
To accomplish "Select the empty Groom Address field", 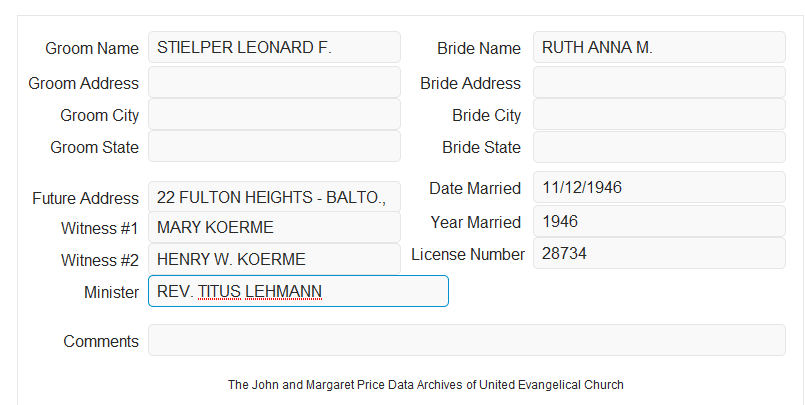I will (x=274, y=82).
